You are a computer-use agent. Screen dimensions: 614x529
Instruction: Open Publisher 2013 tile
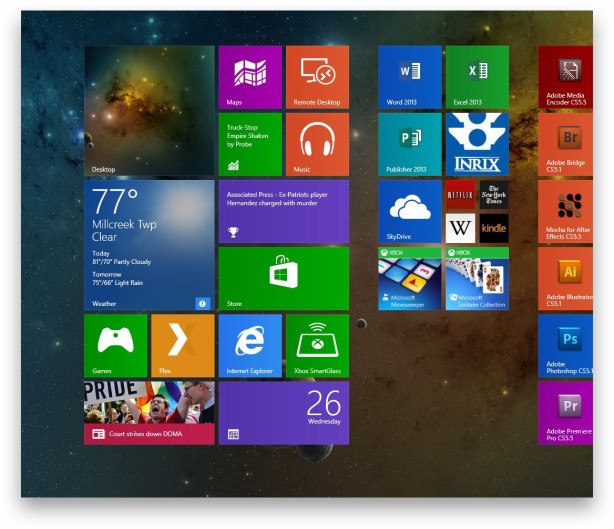[410, 144]
